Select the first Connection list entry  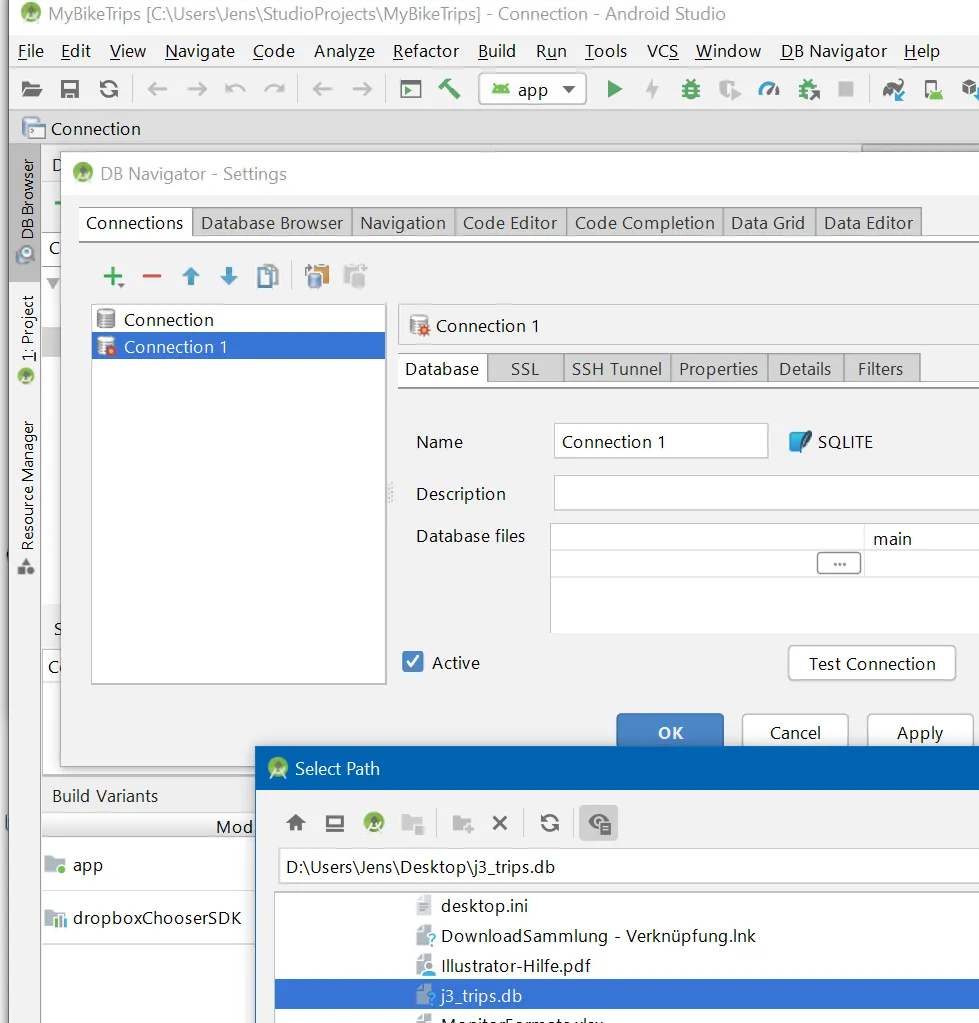click(239, 320)
